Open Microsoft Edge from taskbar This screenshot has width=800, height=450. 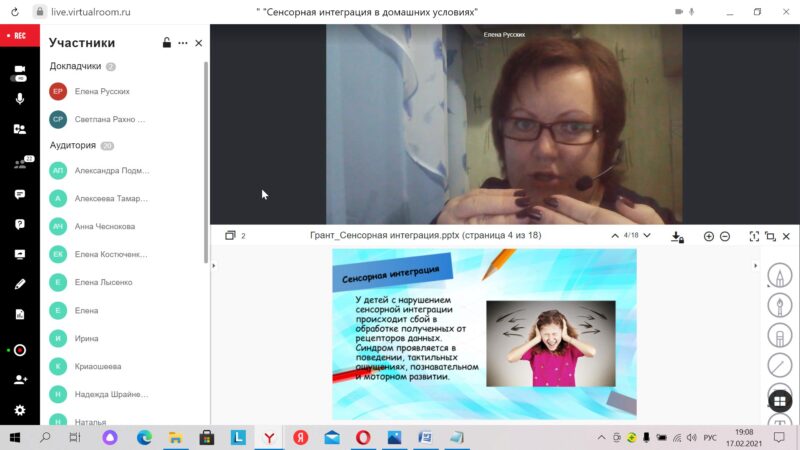[144, 437]
